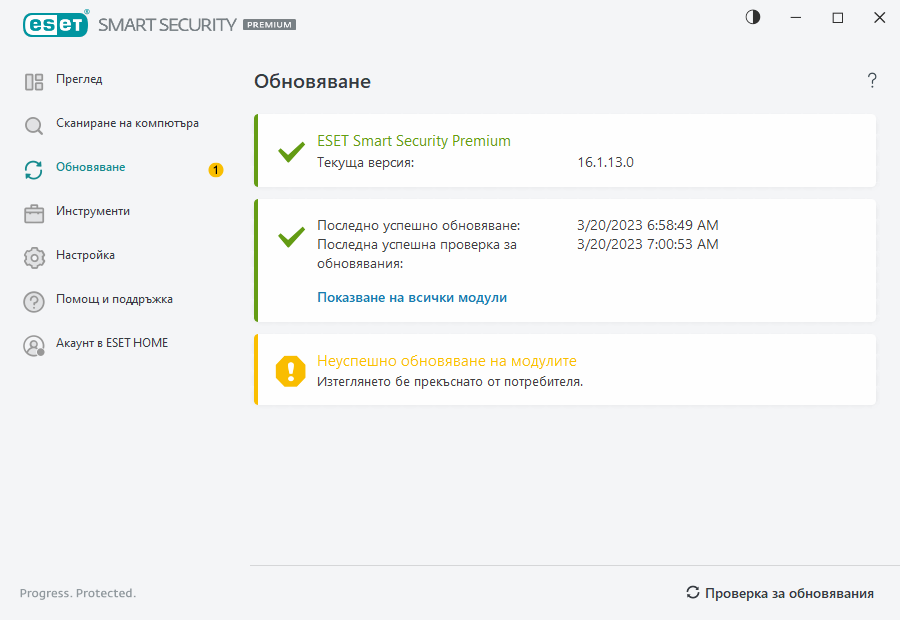Click the warning icon on Неуспешно обновяване message
The height and width of the screenshot is (620, 900).
pyautogui.click(x=290, y=369)
